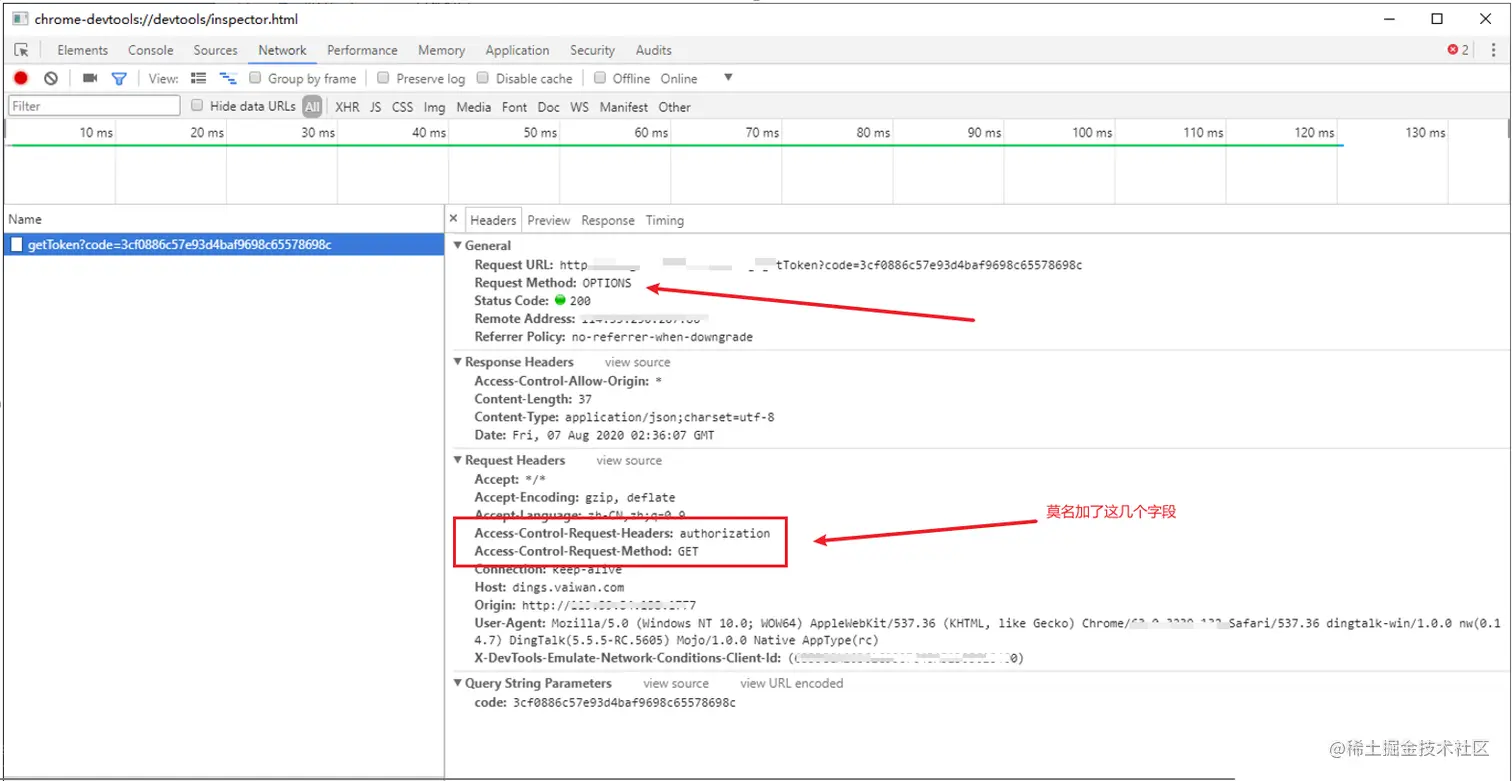
Task: Focus the network Filter text box
Action: tap(94, 106)
